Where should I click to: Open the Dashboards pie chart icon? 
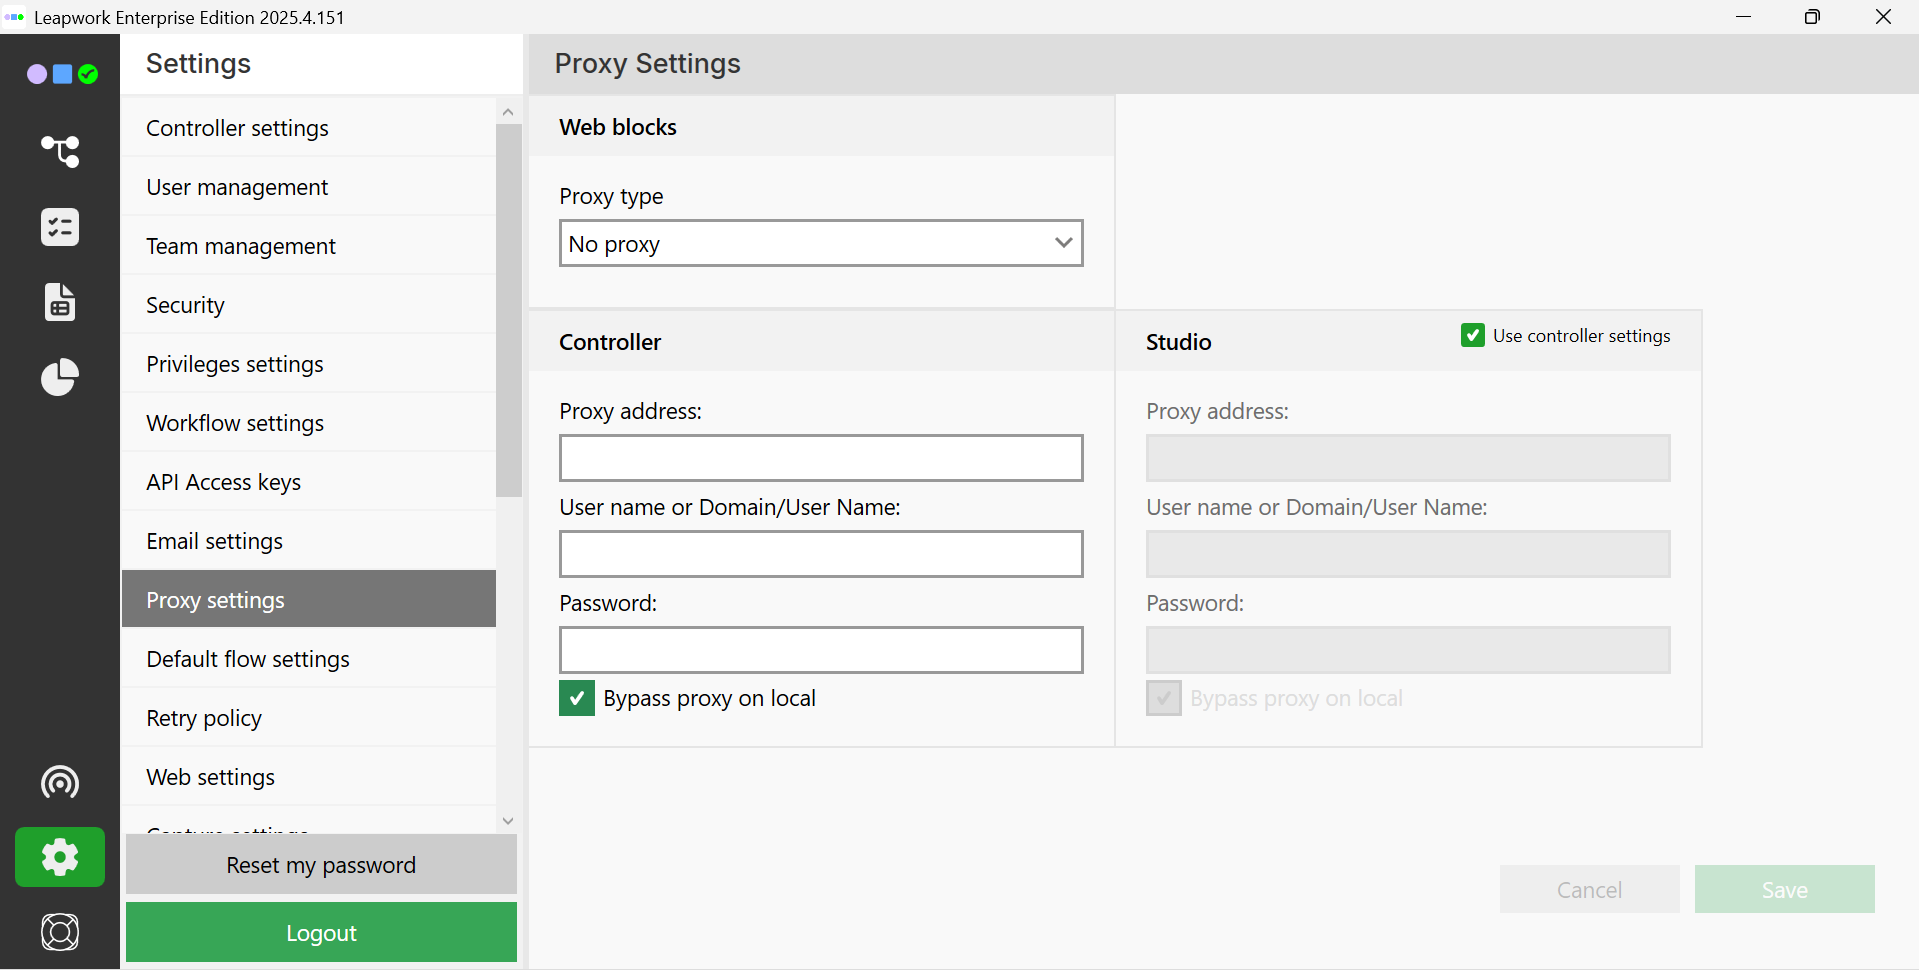pos(60,377)
